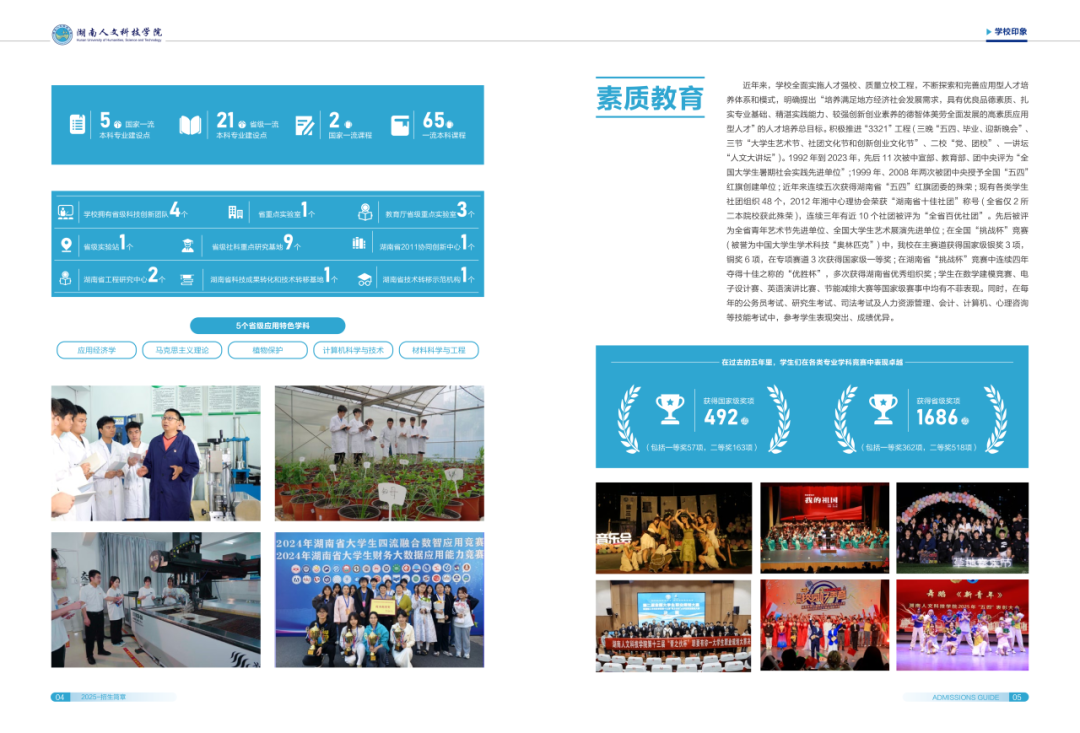Click the 材料科学与工程 discipline tag
The width and height of the screenshot is (1080, 733).
click(438, 350)
